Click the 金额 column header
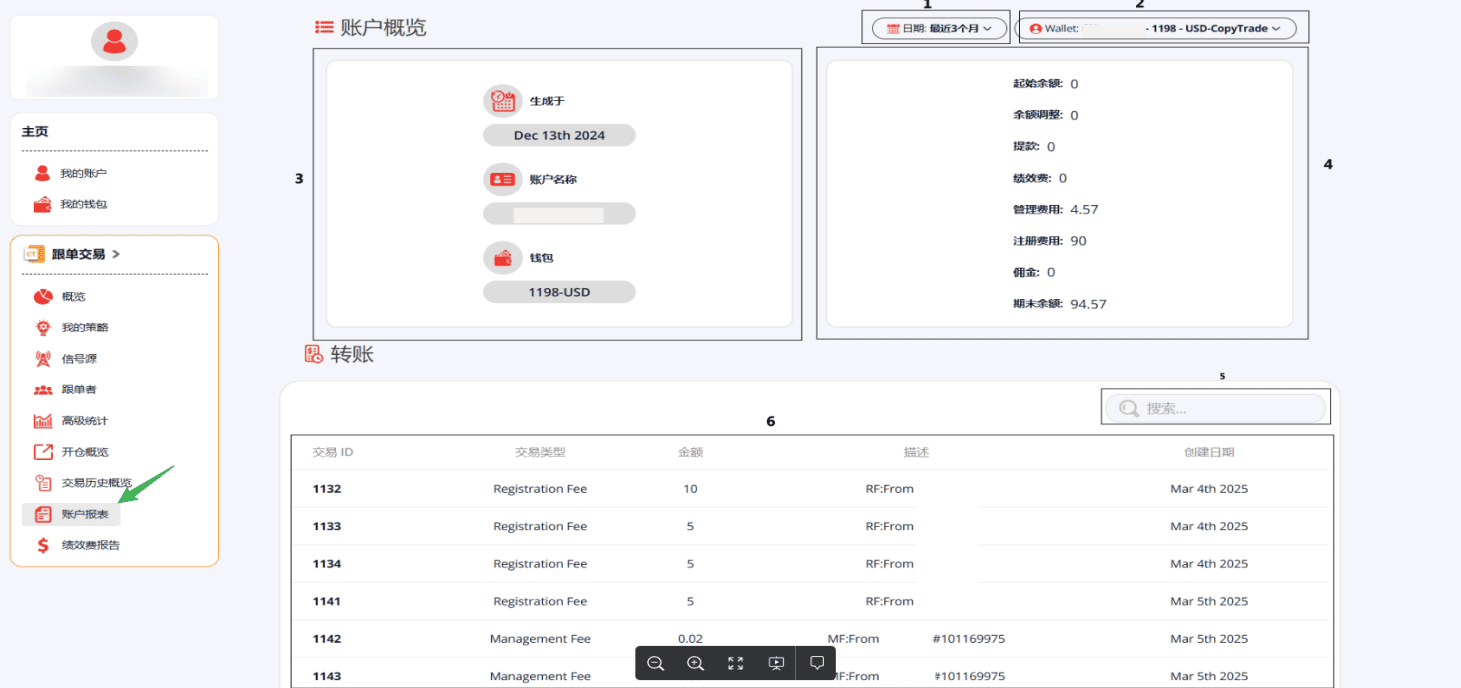The height and width of the screenshot is (688, 1461). tap(690, 452)
